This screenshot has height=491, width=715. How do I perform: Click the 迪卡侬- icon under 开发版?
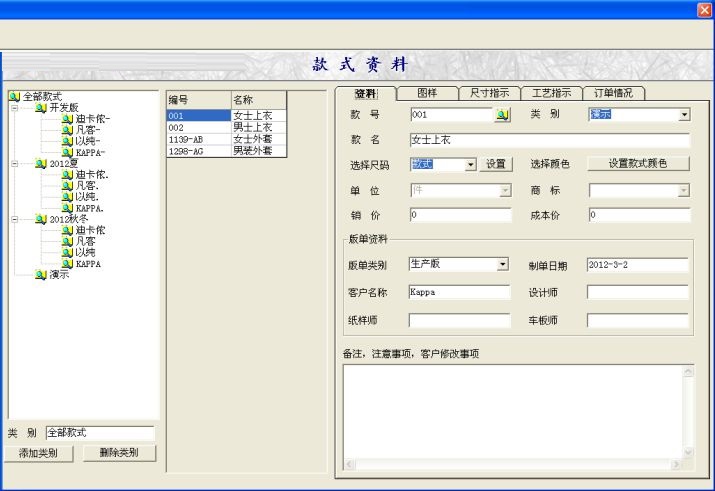(67, 119)
